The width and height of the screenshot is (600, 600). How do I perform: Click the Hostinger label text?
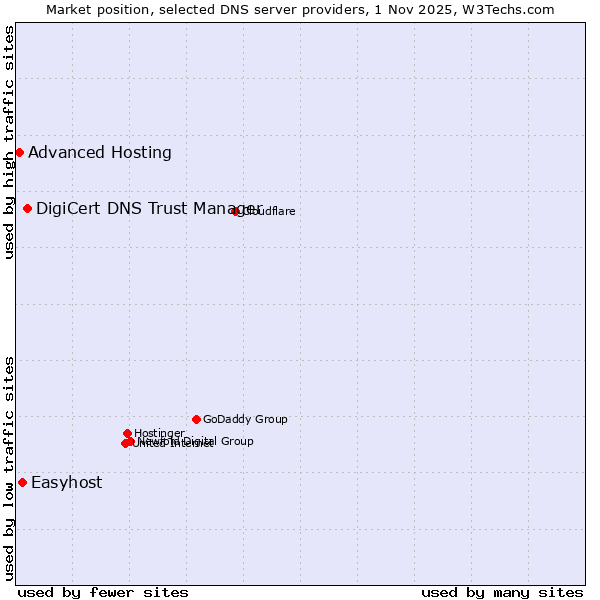pos(159,433)
